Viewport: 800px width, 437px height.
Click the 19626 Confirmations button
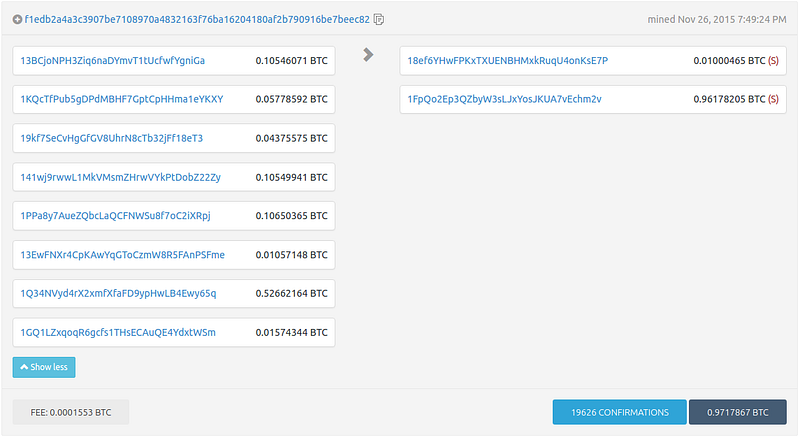pyautogui.click(x=619, y=412)
